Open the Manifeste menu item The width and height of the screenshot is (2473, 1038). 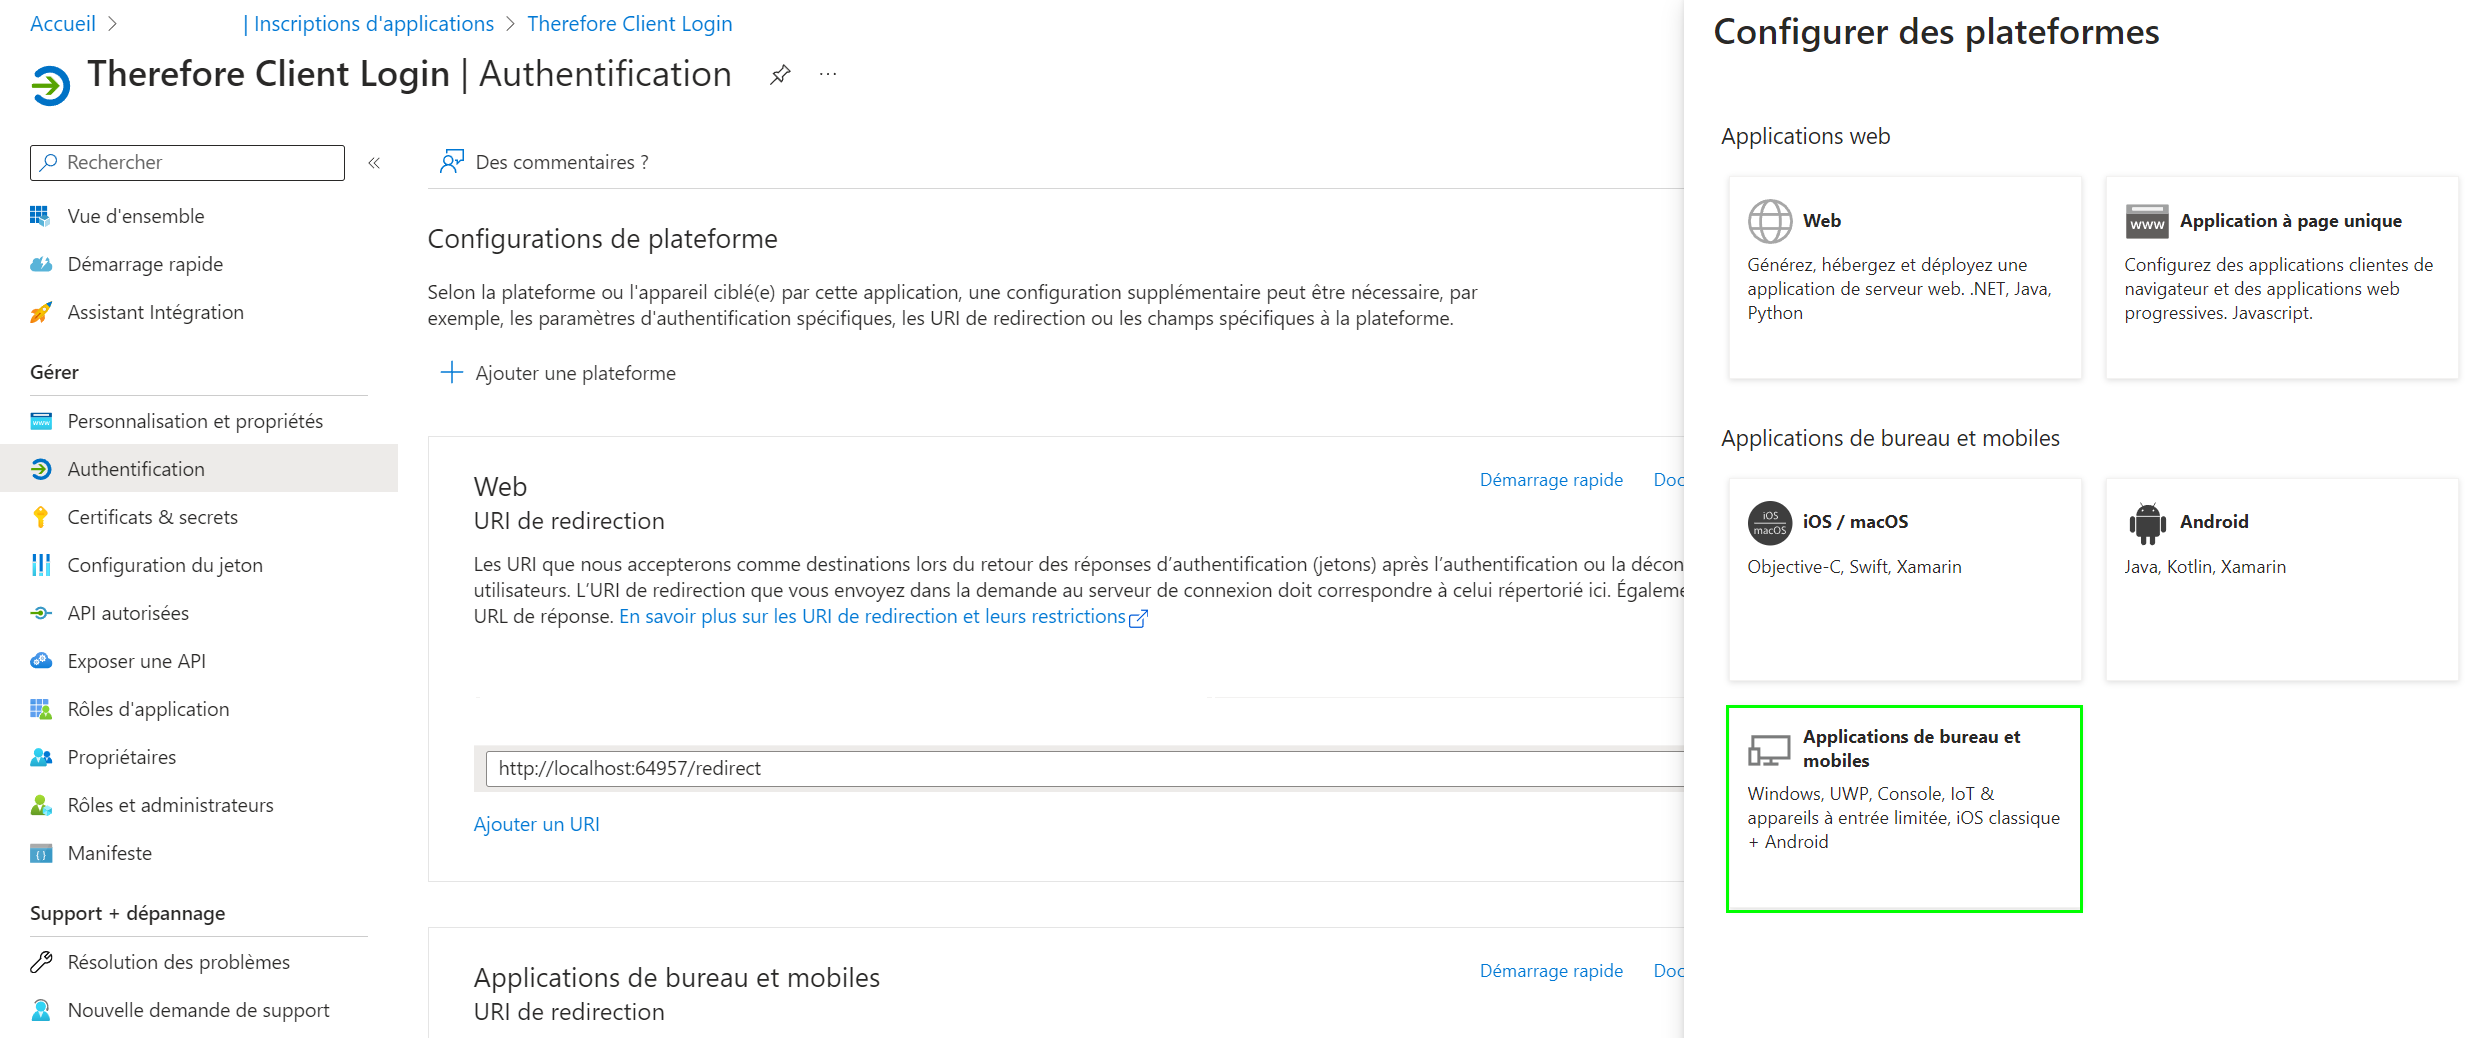point(109,853)
